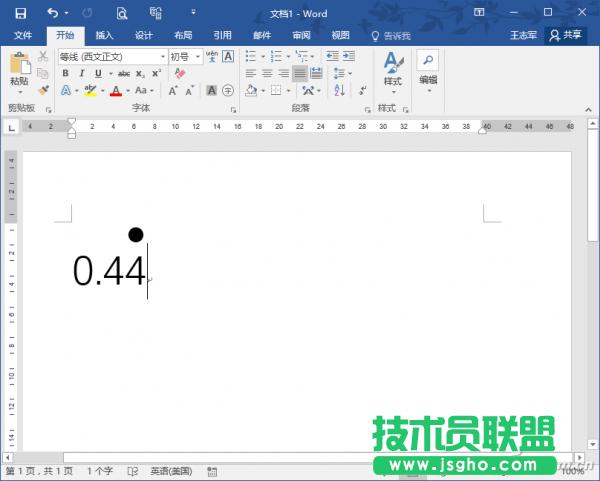Select the Format Painter brush icon

43,90
